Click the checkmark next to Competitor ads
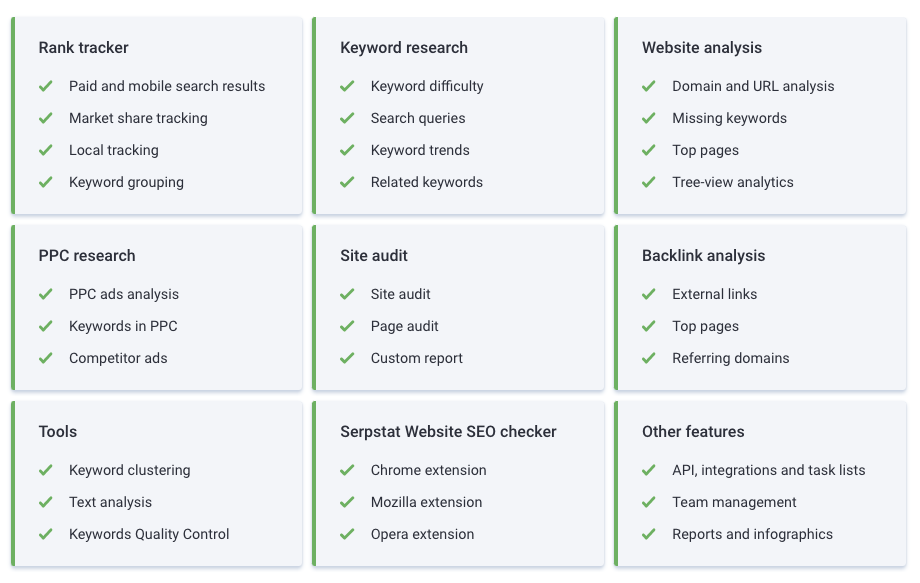This screenshot has width=920, height=583. click(46, 358)
